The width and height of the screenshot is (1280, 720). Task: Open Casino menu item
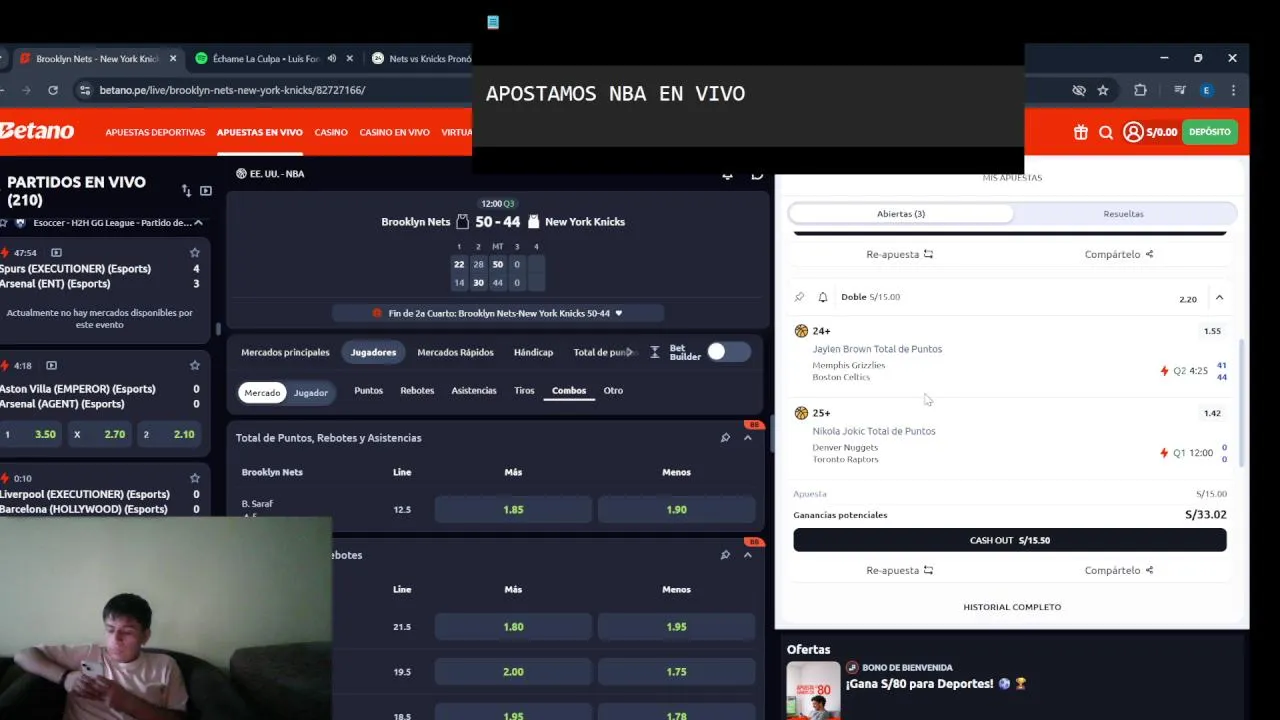click(x=331, y=132)
